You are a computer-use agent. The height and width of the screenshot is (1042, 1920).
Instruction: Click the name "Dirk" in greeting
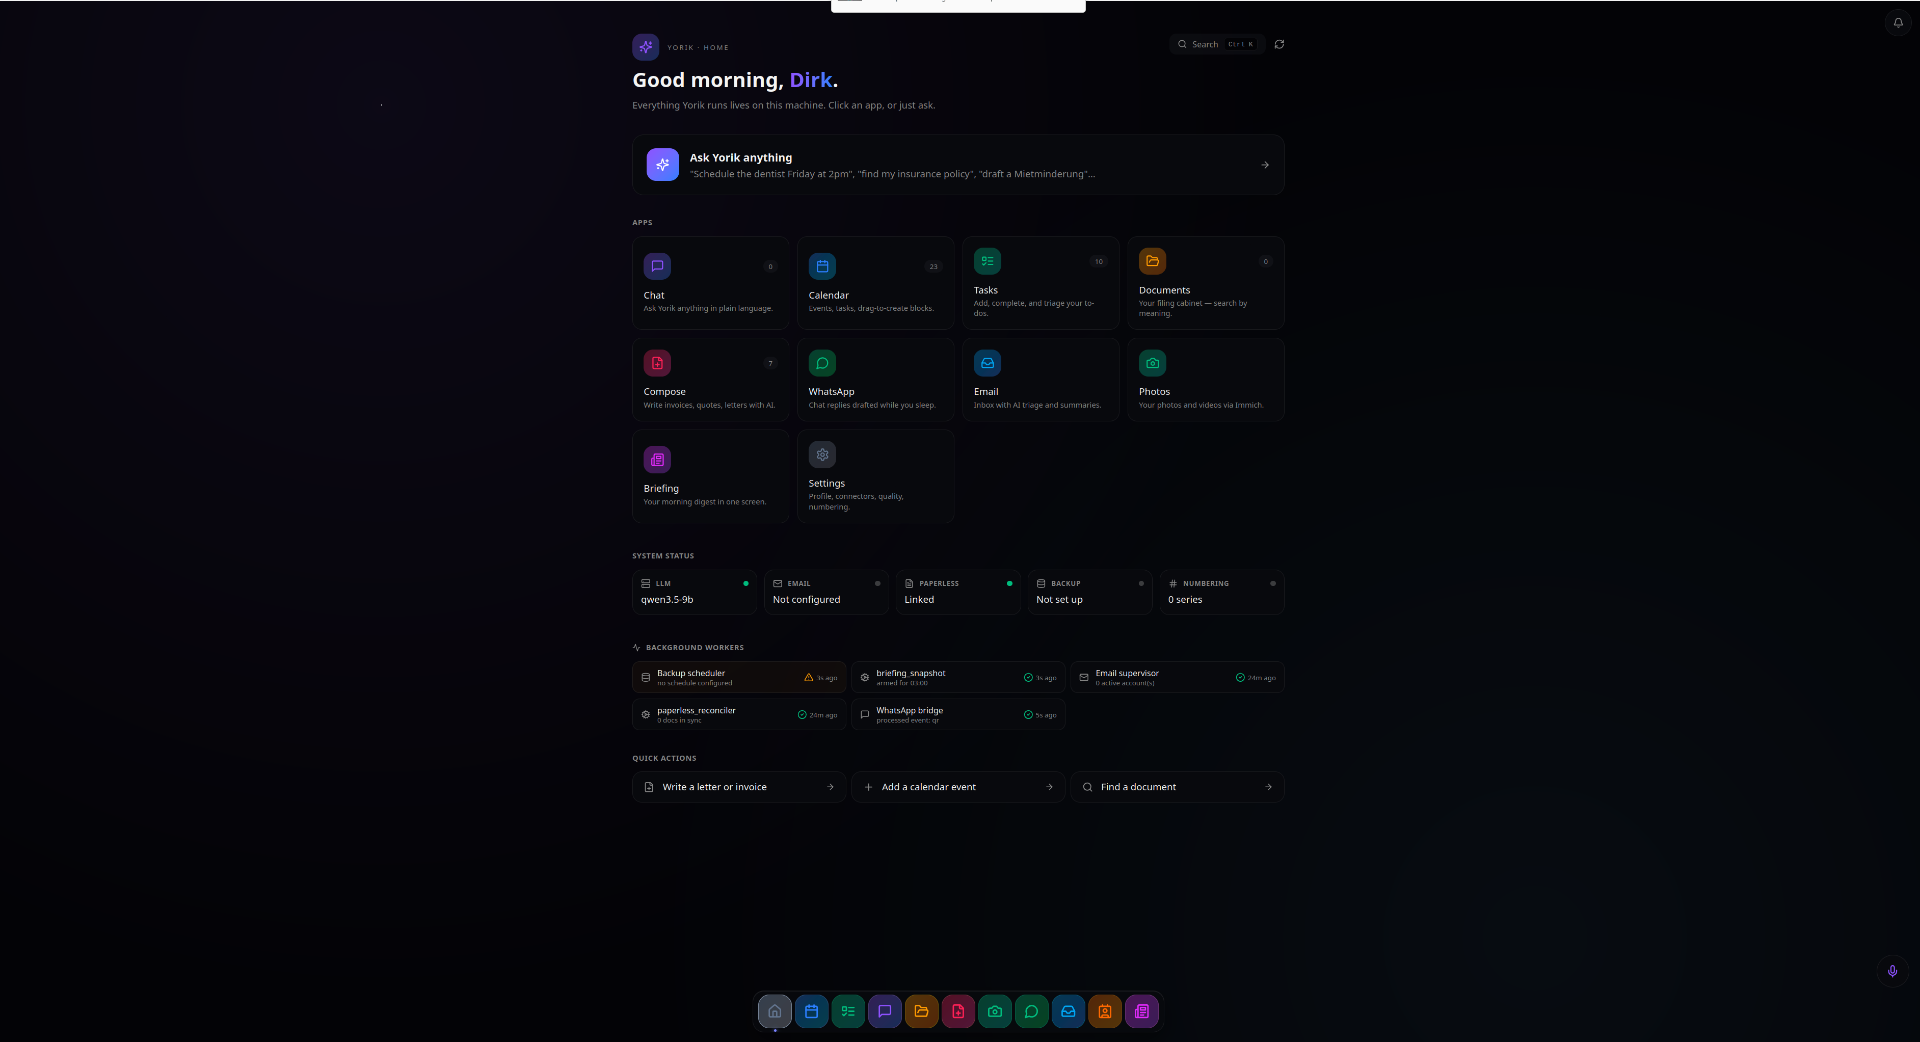(x=811, y=80)
